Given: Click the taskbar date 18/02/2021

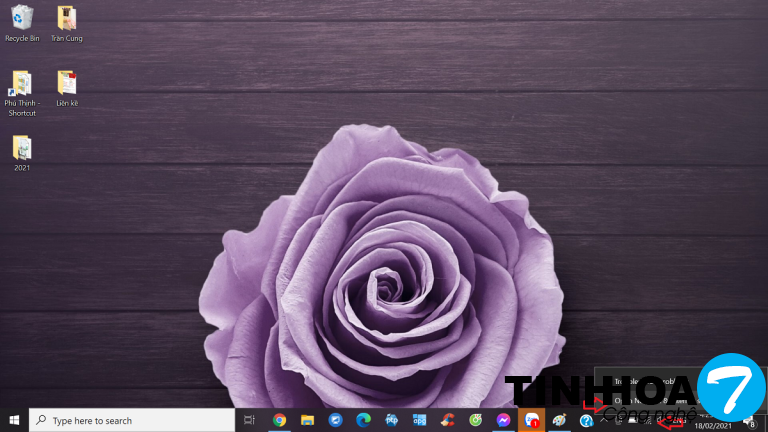Looking at the screenshot, I should tap(713, 425).
